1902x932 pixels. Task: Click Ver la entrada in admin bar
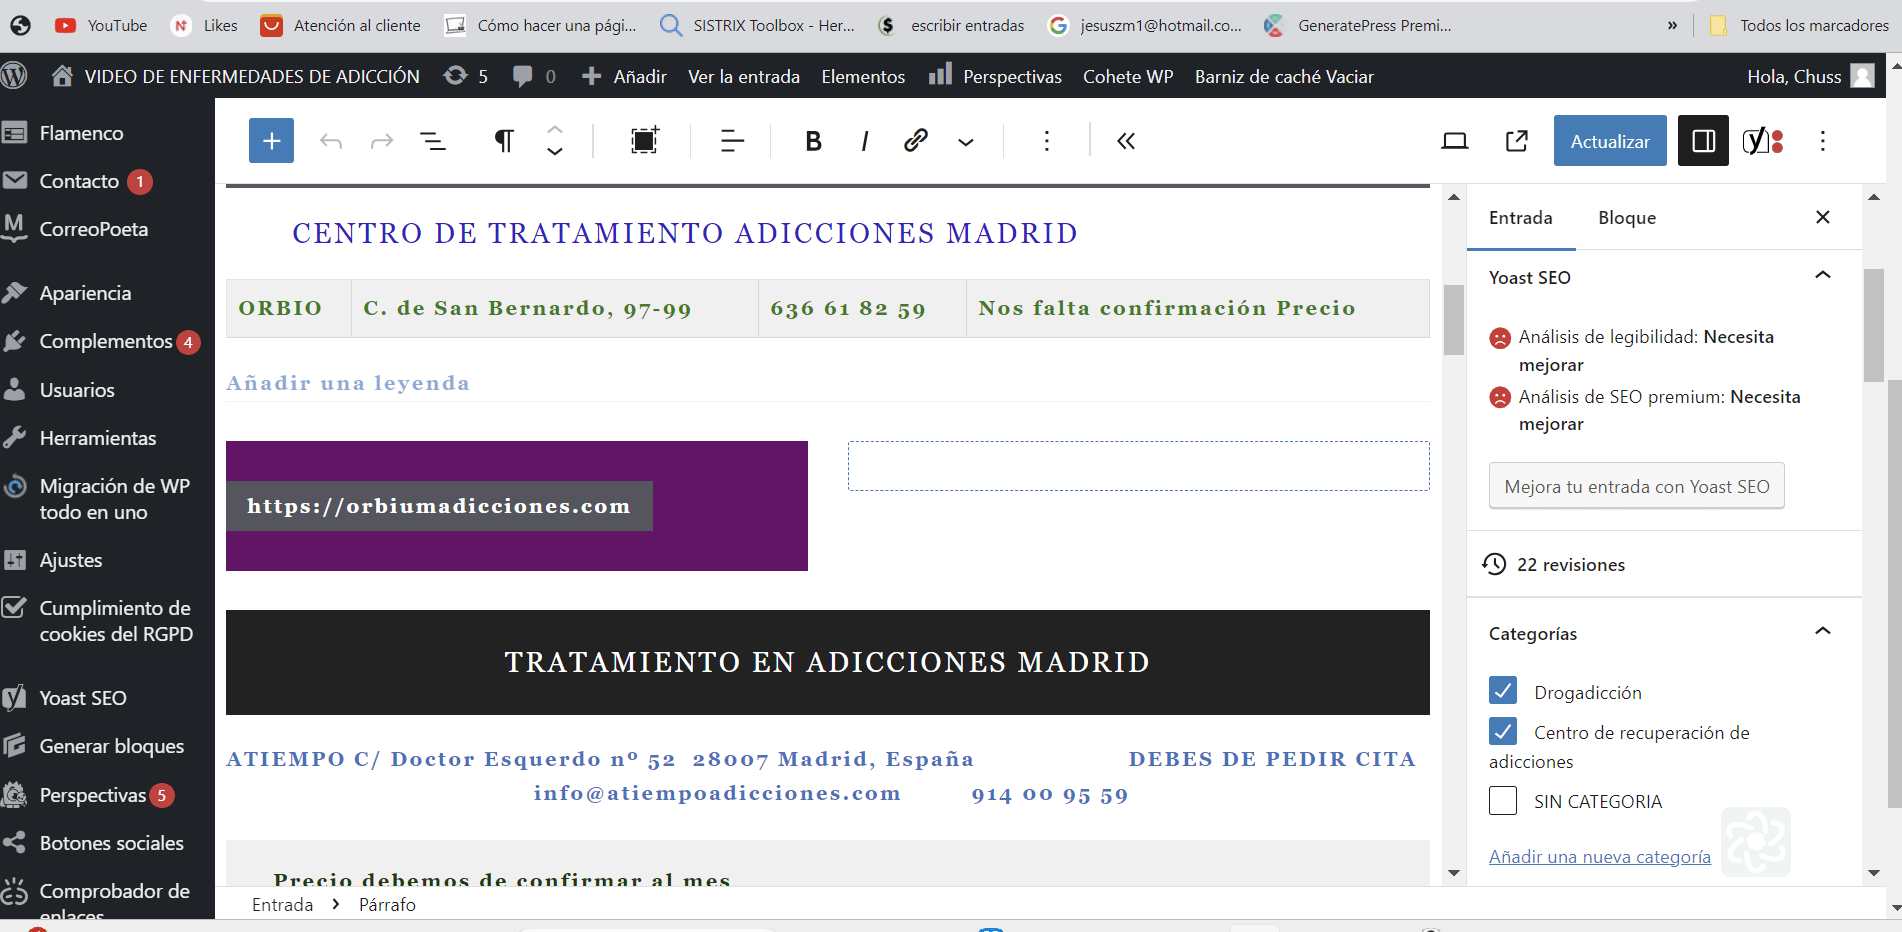point(744,76)
